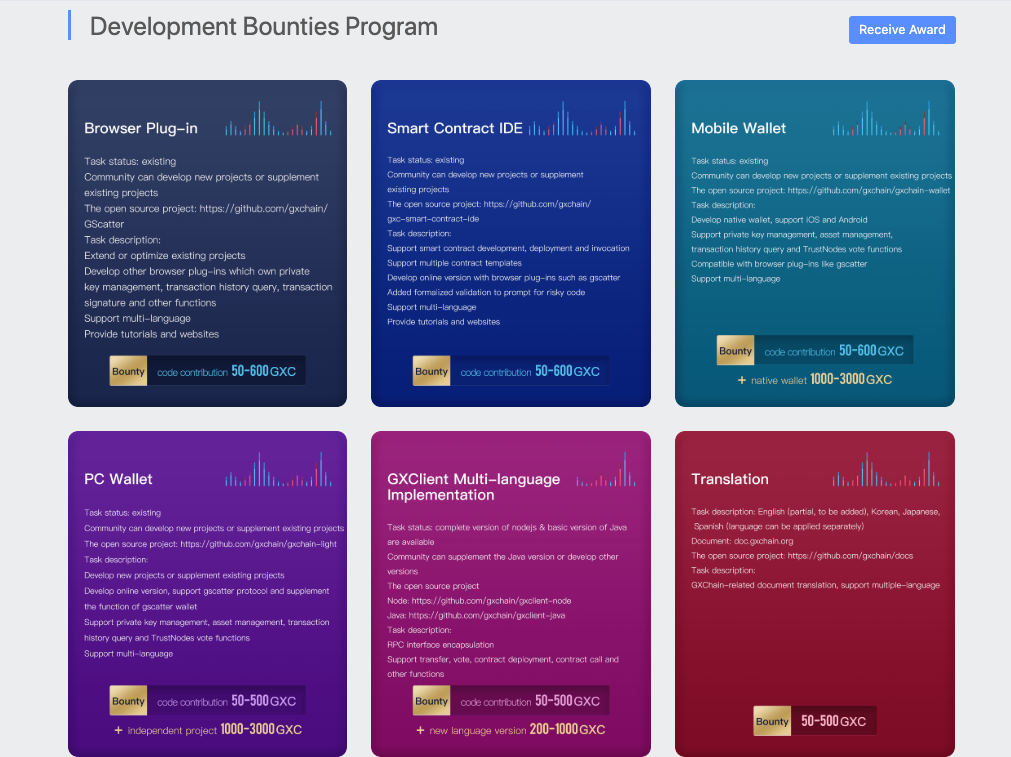Click the 50-500 GXC amount on PC Wallet card
1011x757 pixels.
264,701
